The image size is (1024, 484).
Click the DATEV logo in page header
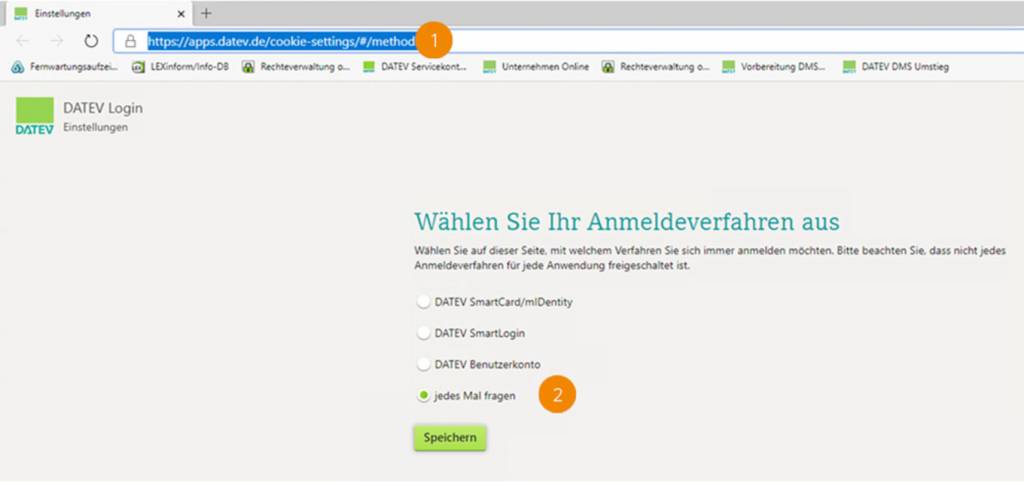point(35,116)
